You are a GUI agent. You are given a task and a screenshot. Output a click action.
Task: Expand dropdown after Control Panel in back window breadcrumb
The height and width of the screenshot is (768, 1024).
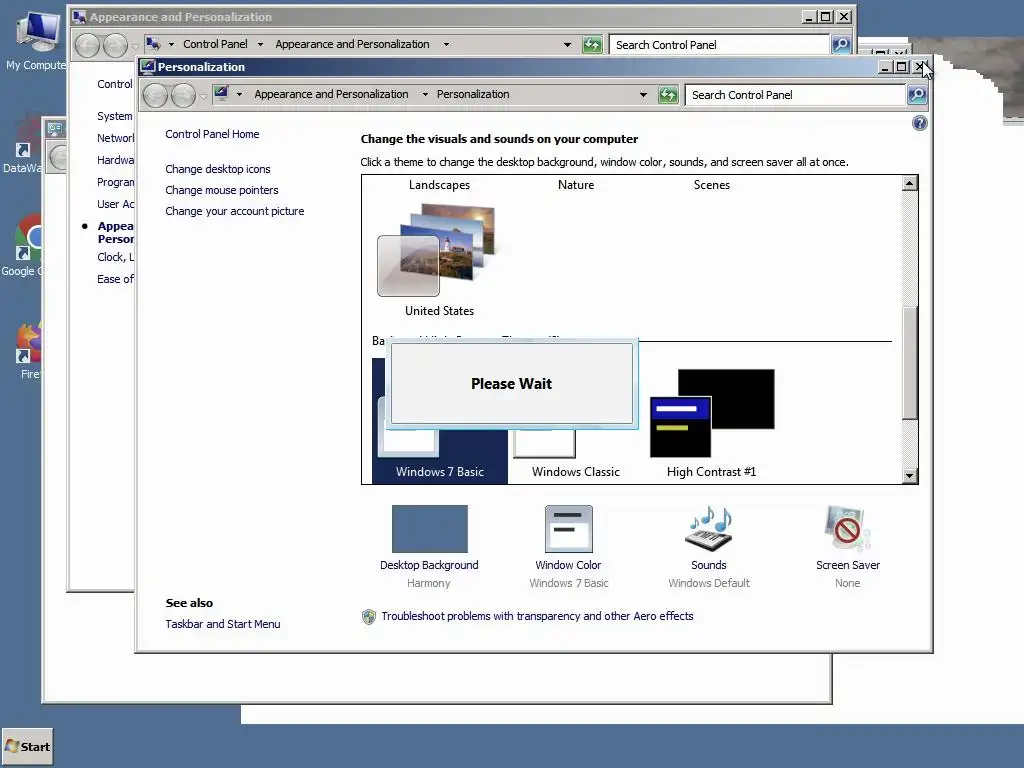tap(260, 44)
